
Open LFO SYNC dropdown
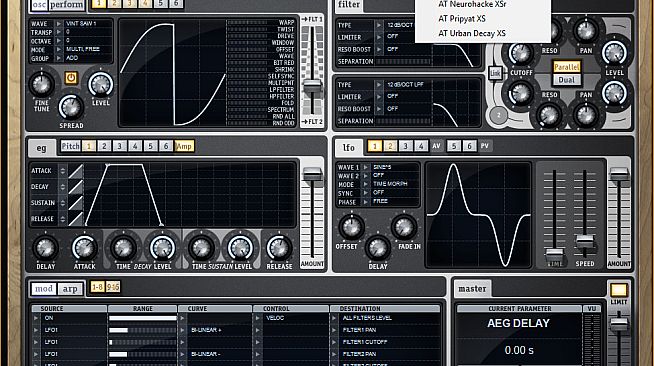tap(366, 193)
